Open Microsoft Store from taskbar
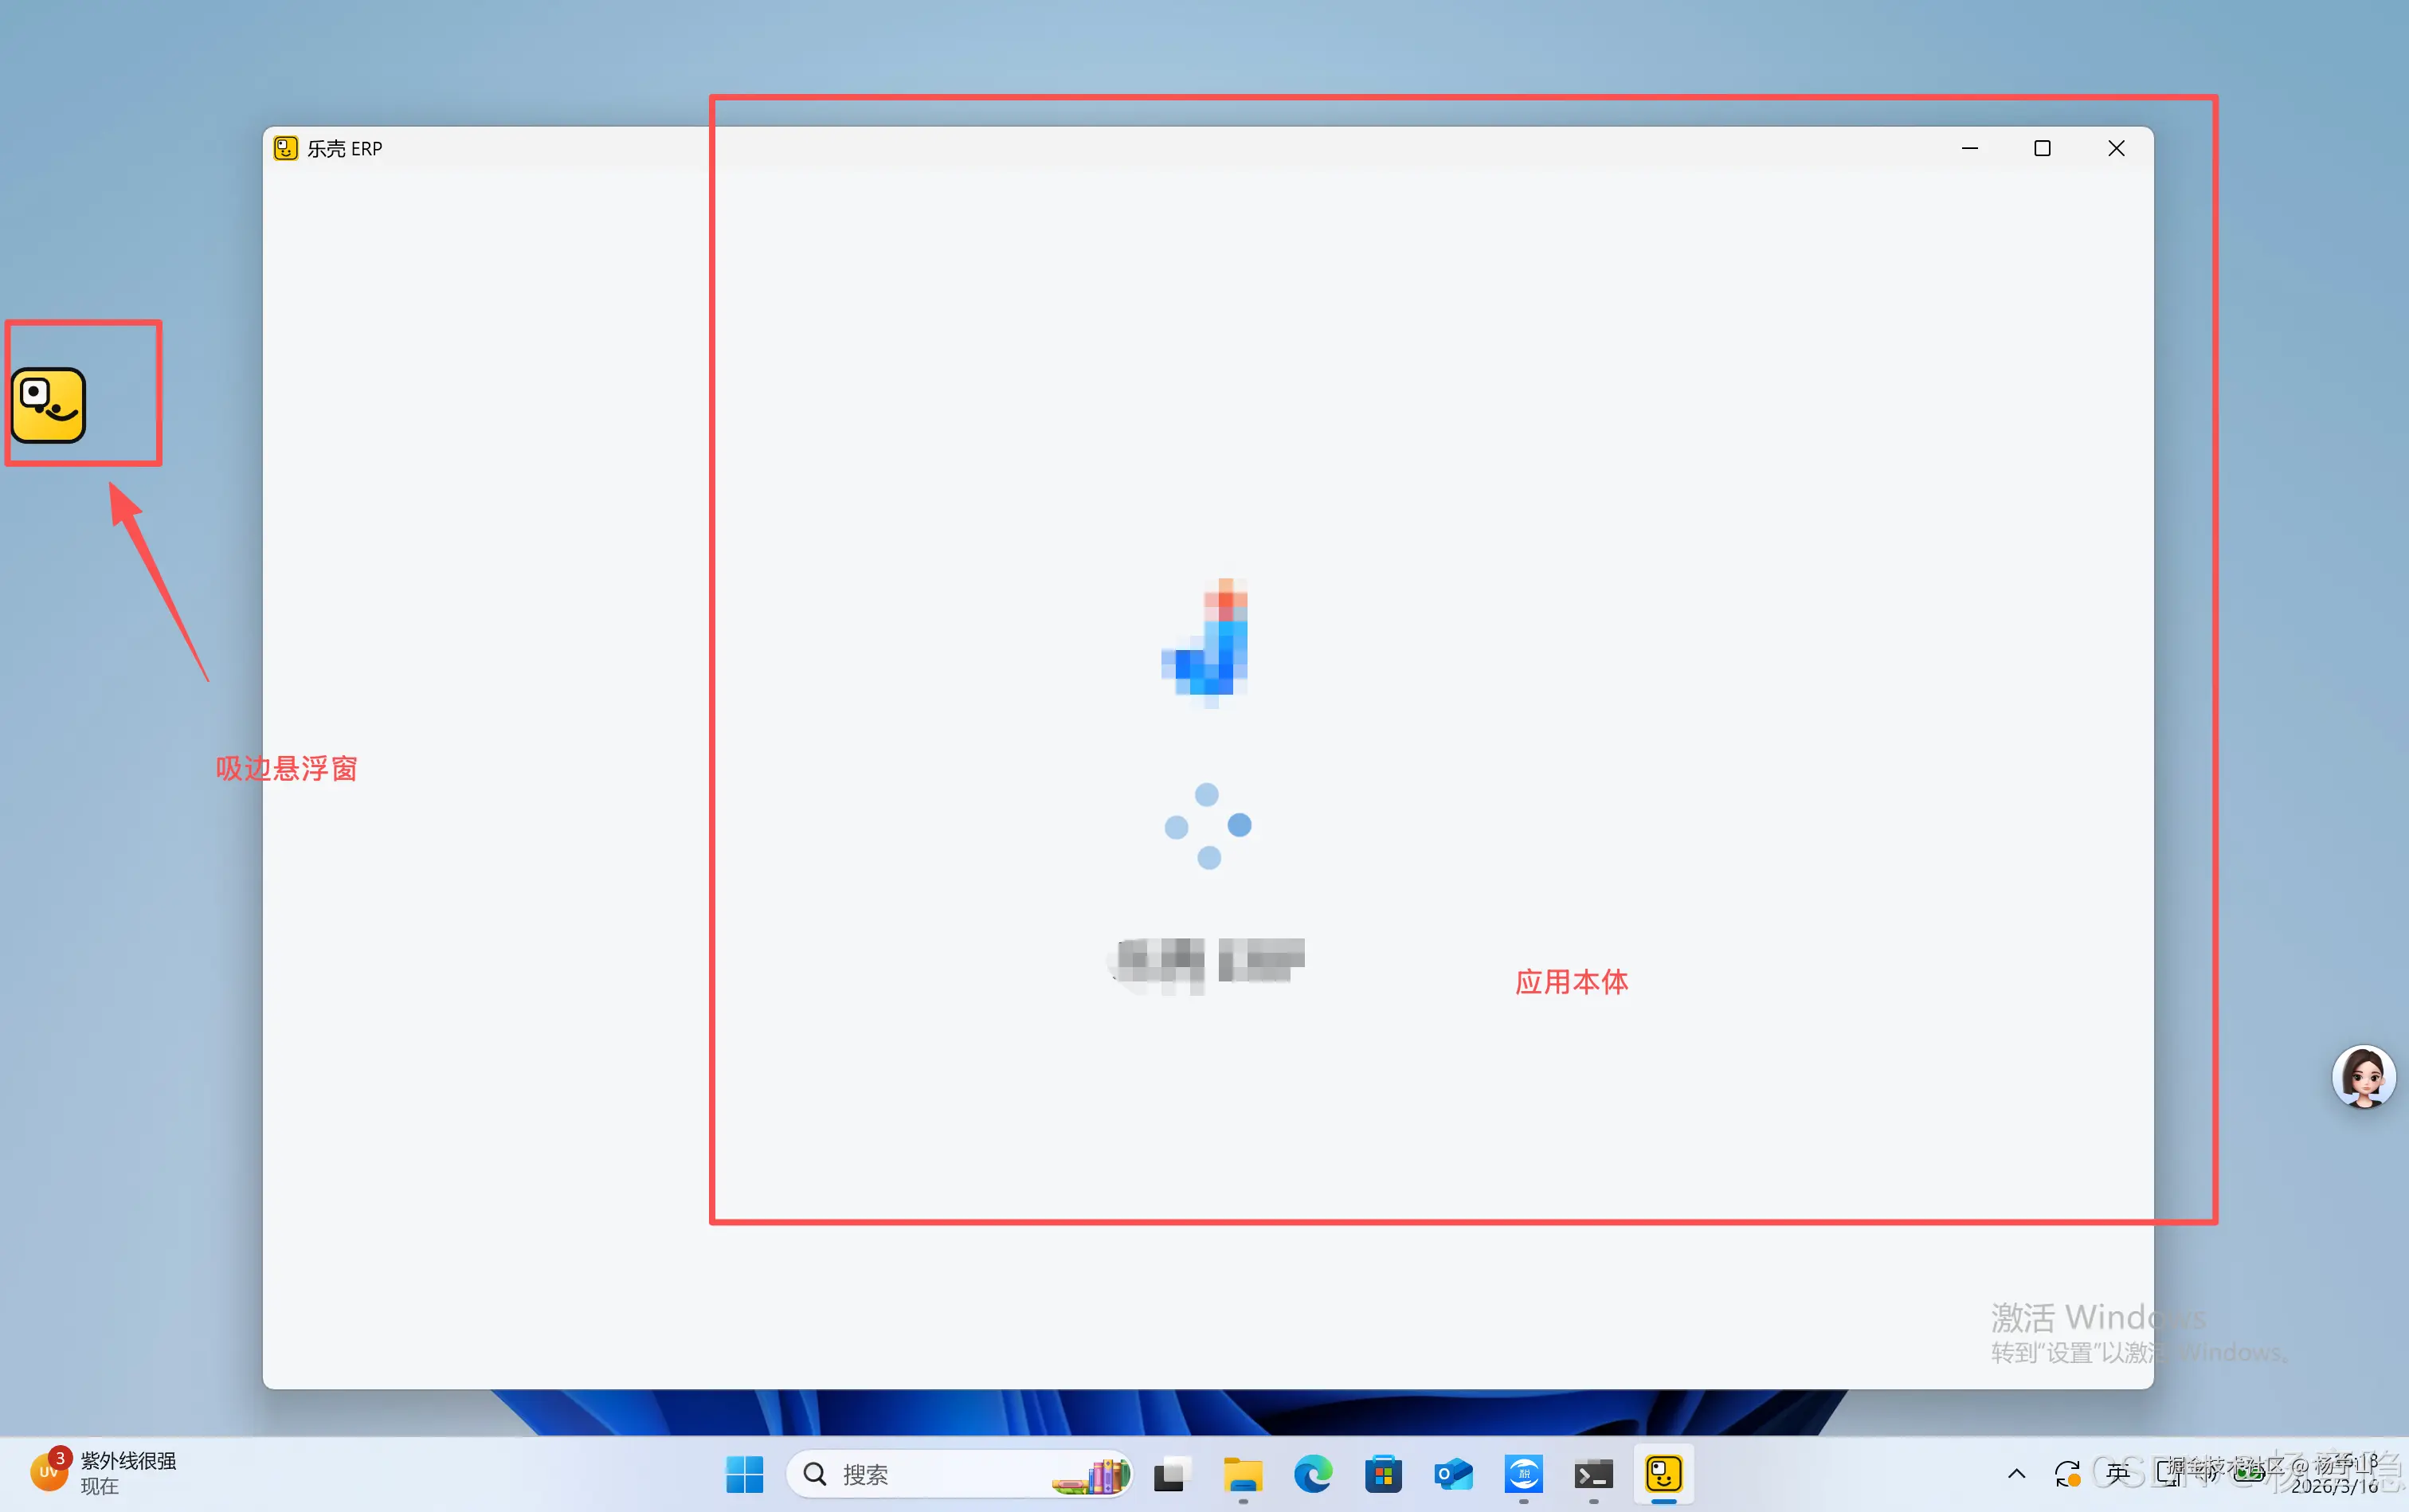The width and height of the screenshot is (2409, 1512). tap(1383, 1474)
